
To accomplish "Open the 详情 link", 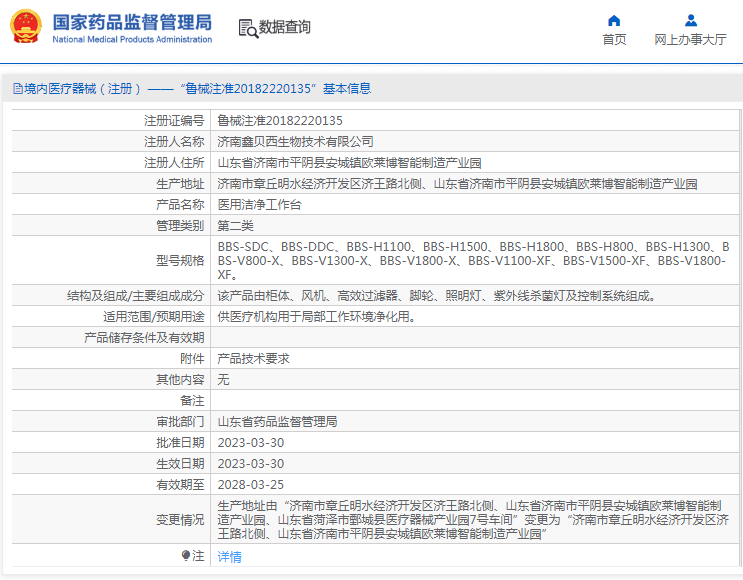I will coord(229,557).
